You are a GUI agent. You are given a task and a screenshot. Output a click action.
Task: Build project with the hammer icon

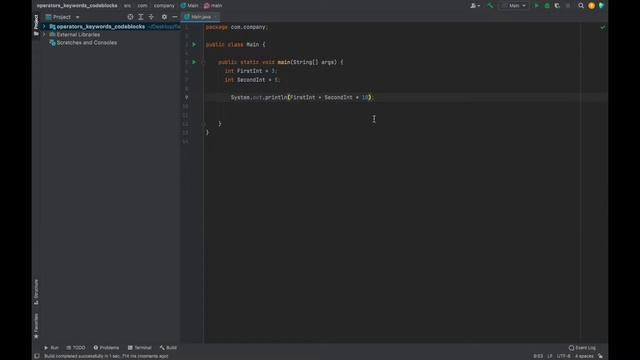pyautogui.click(x=490, y=6)
